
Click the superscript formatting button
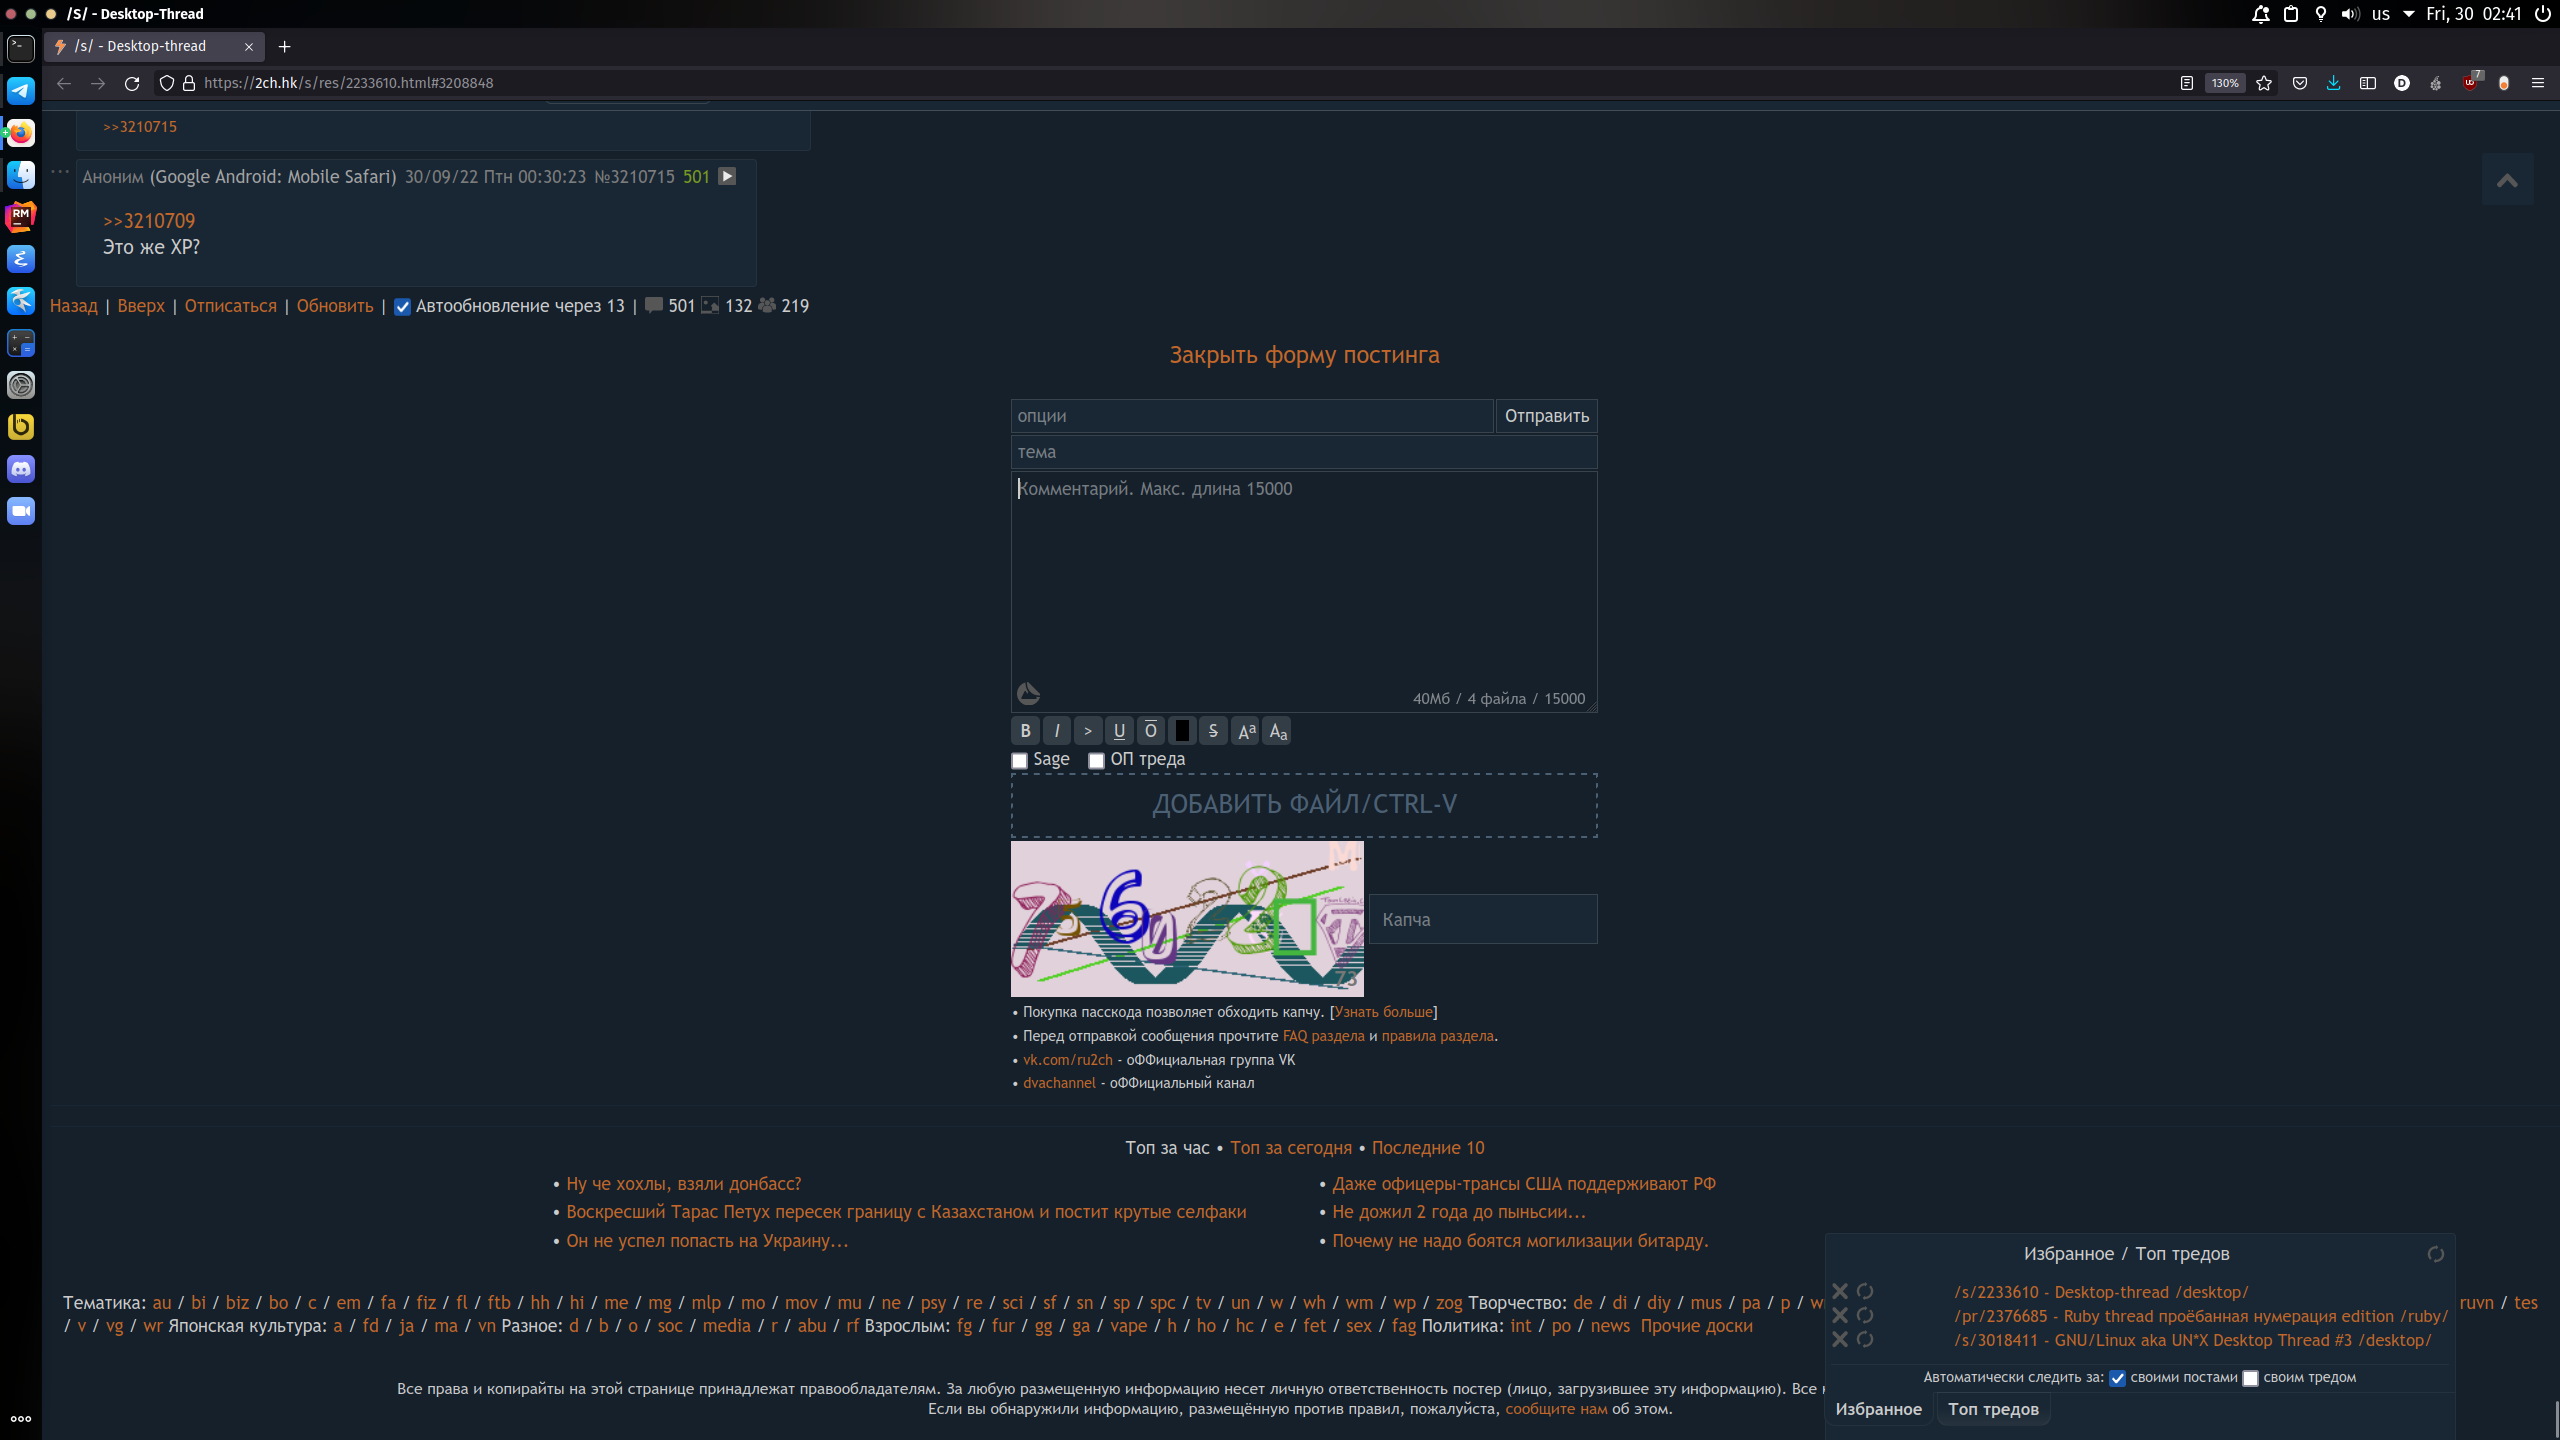[x=1246, y=731]
